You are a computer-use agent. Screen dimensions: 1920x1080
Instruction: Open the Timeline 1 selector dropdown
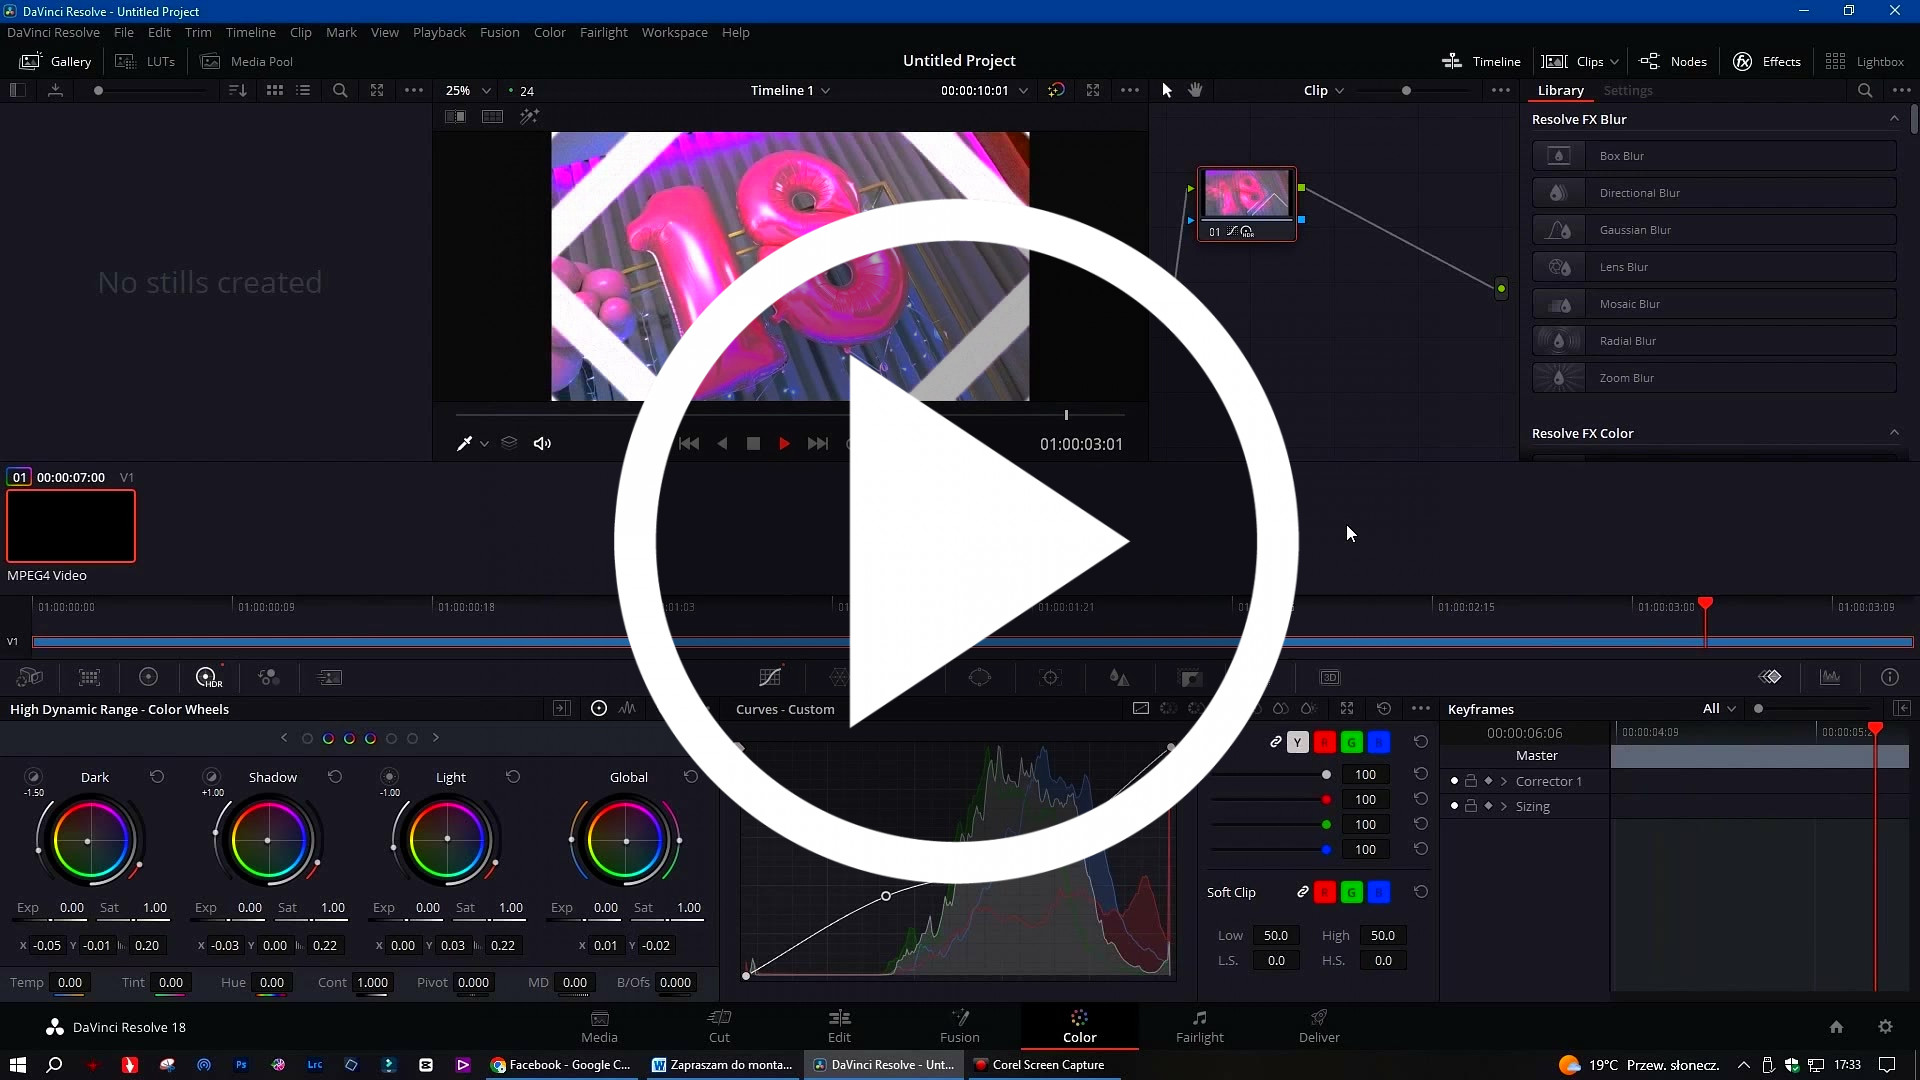point(790,90)
